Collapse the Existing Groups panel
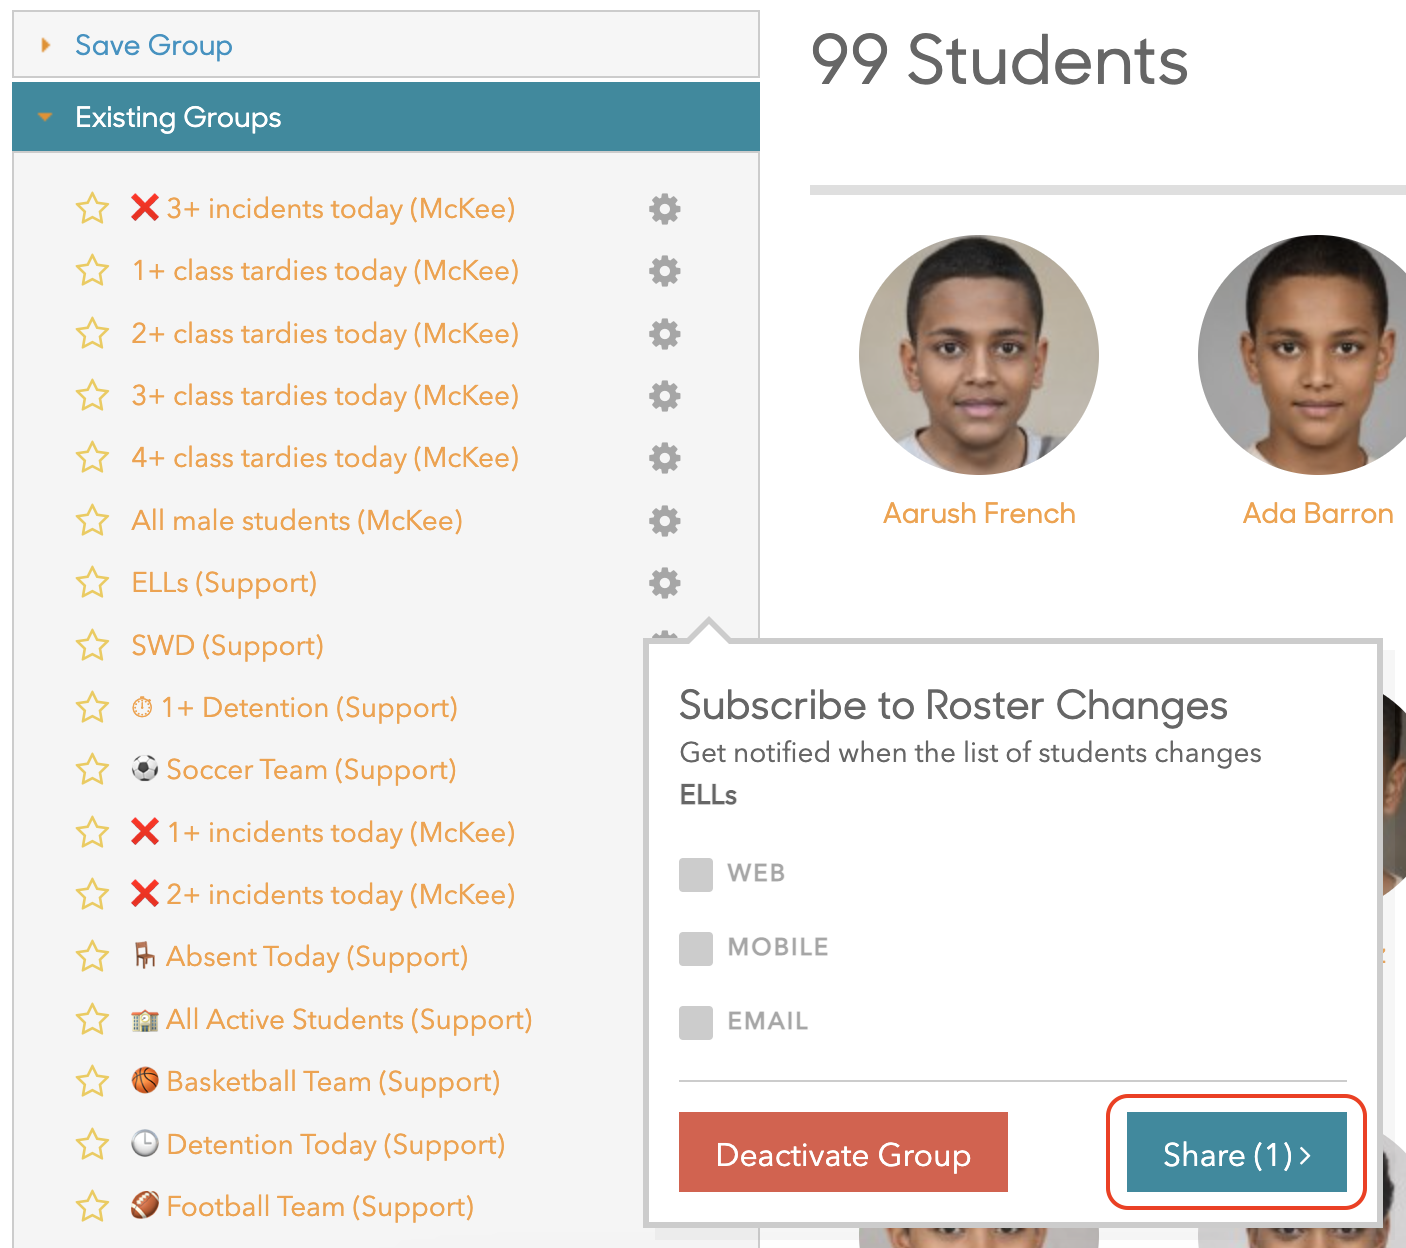The width and height of the screenshot is (1406, 1248). tap(178, 117)
